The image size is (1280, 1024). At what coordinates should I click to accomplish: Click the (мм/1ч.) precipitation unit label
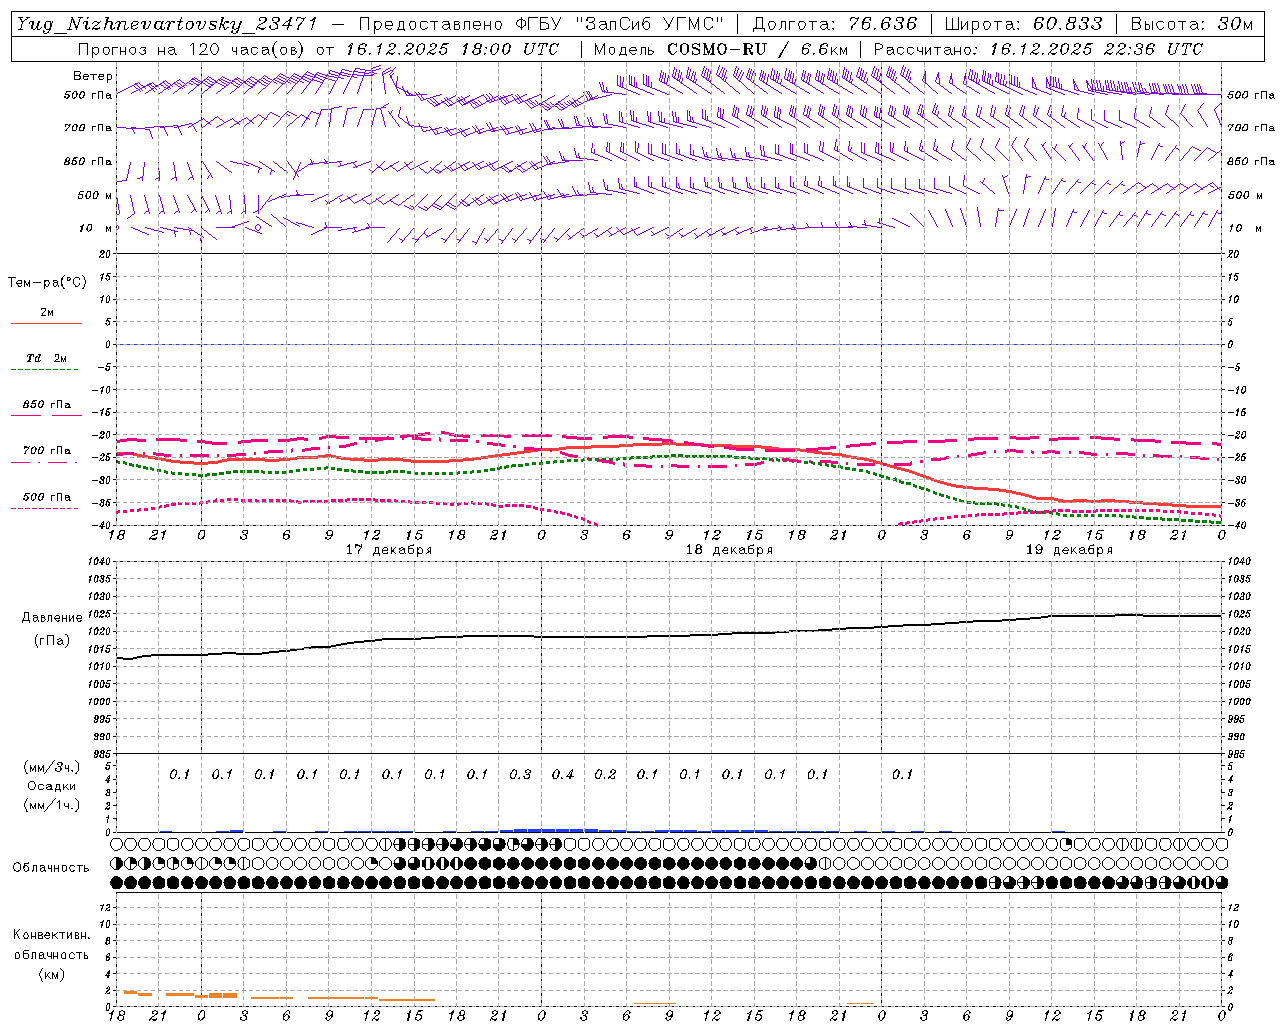(52, 805)
